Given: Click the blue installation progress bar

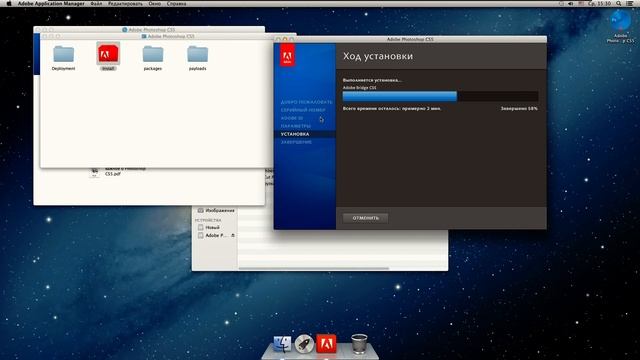Looking at the screenshot, I should point(400,96).
